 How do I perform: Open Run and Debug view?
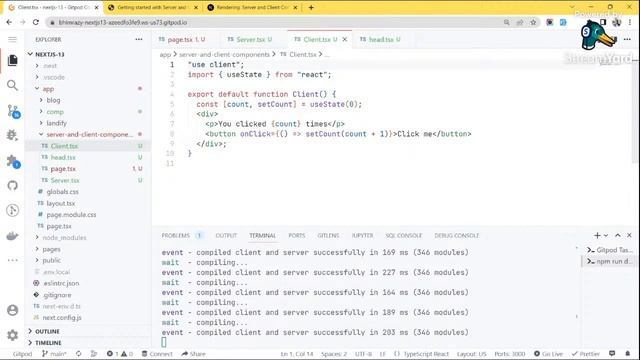(13, 135)
